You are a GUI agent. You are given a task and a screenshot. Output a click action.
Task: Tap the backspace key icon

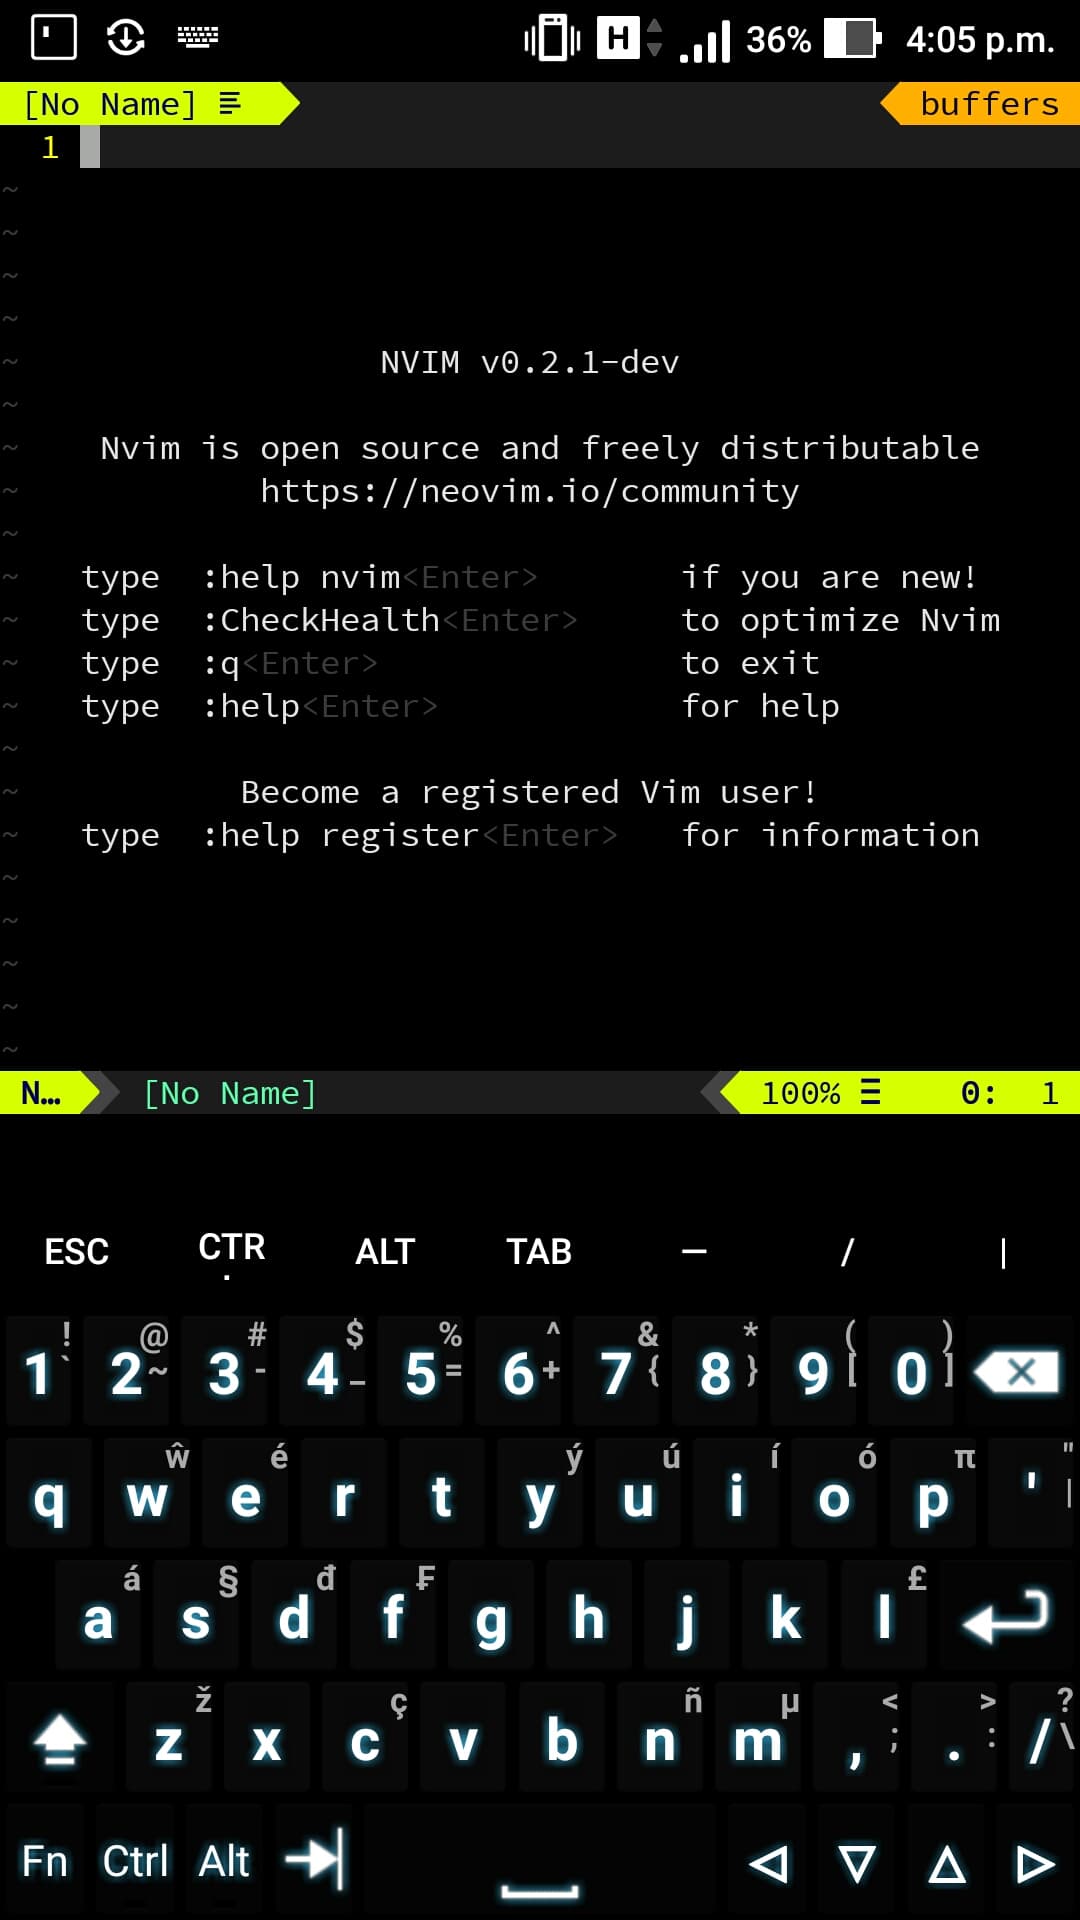click(x=1018, y=1371)
